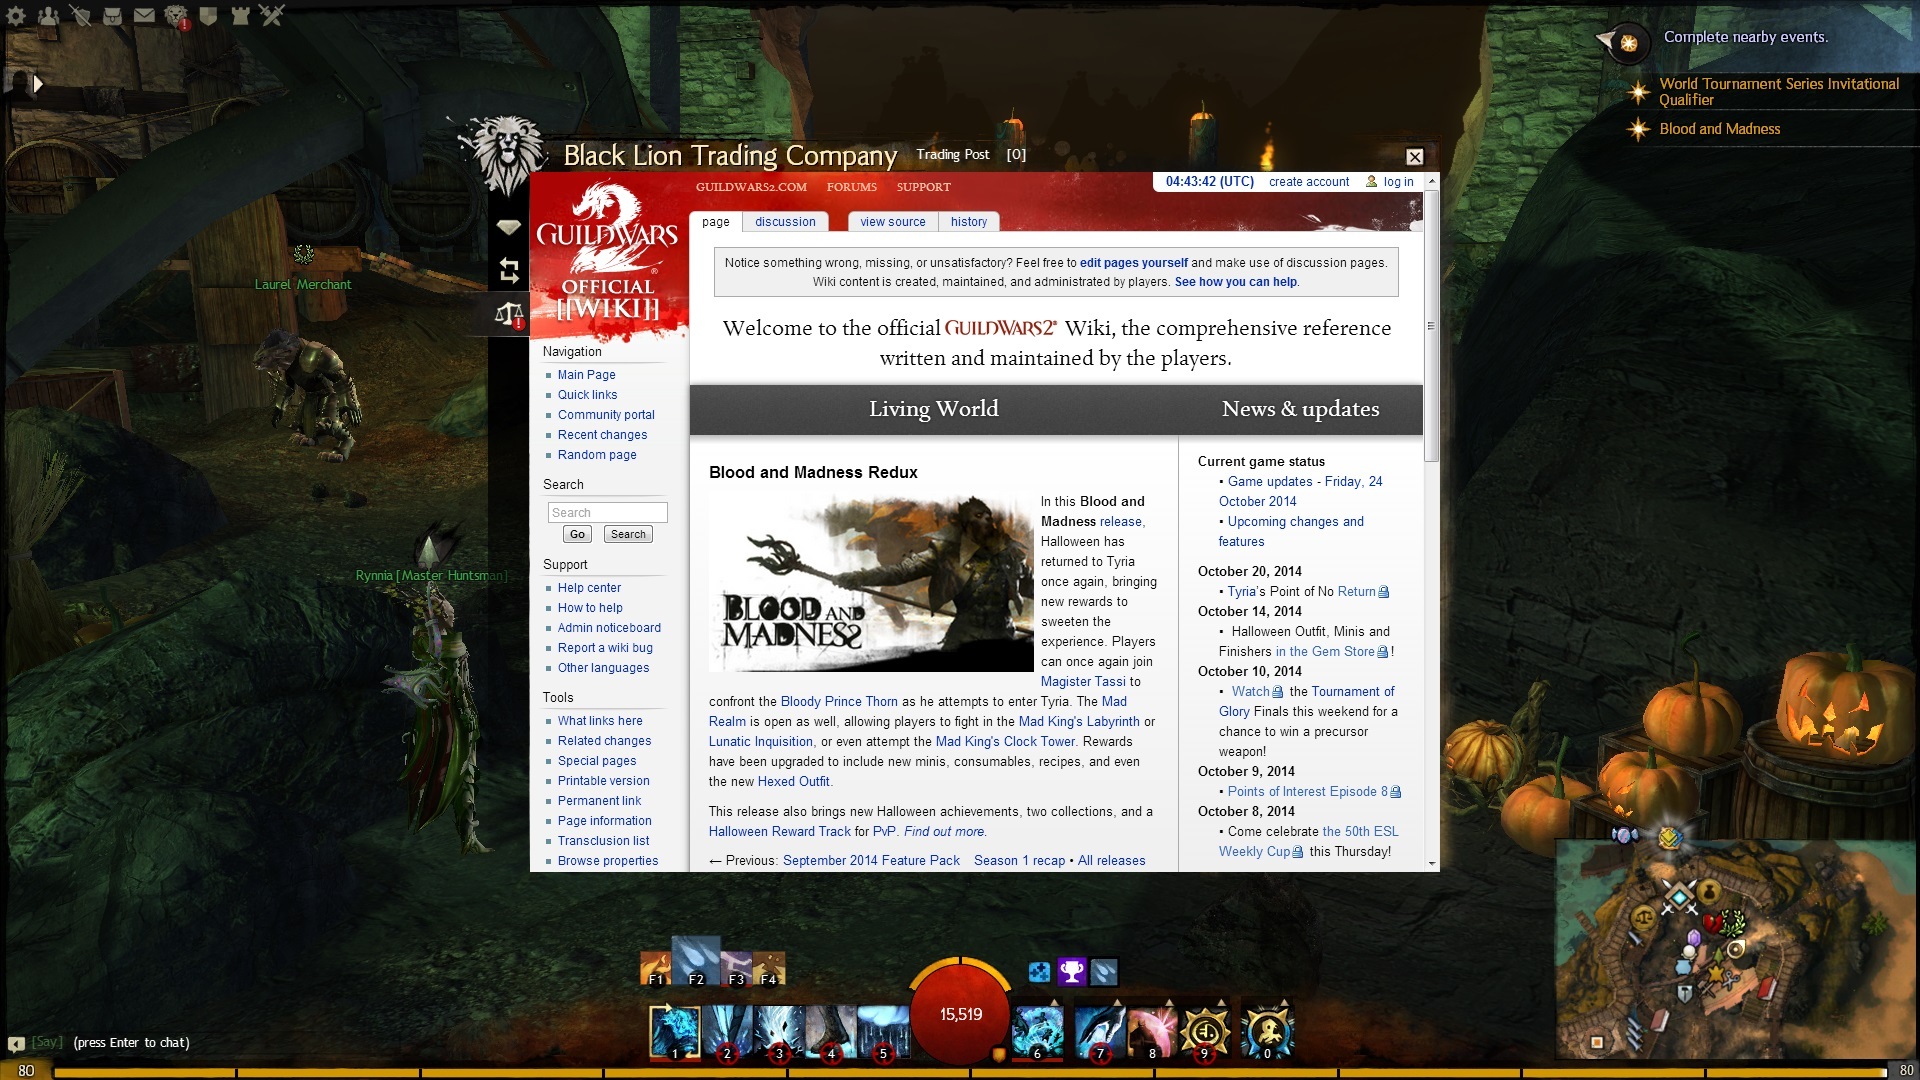The height and width of the screenshot is (1080, 1920).
Task: Open the skill 8 swap arrow
Action: coord(1169,1001)
